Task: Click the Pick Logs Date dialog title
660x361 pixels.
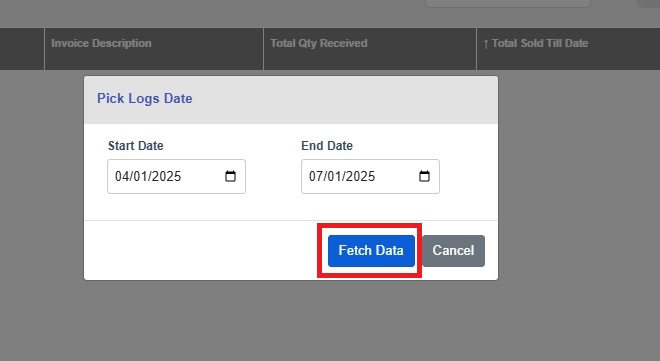Action: coord(145,98)
